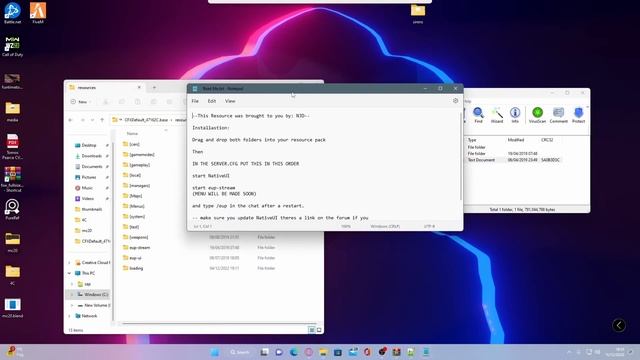Select the [gamemodes] folder
Viewport: 640px width, 360px height.
click(x=142, y=155)
